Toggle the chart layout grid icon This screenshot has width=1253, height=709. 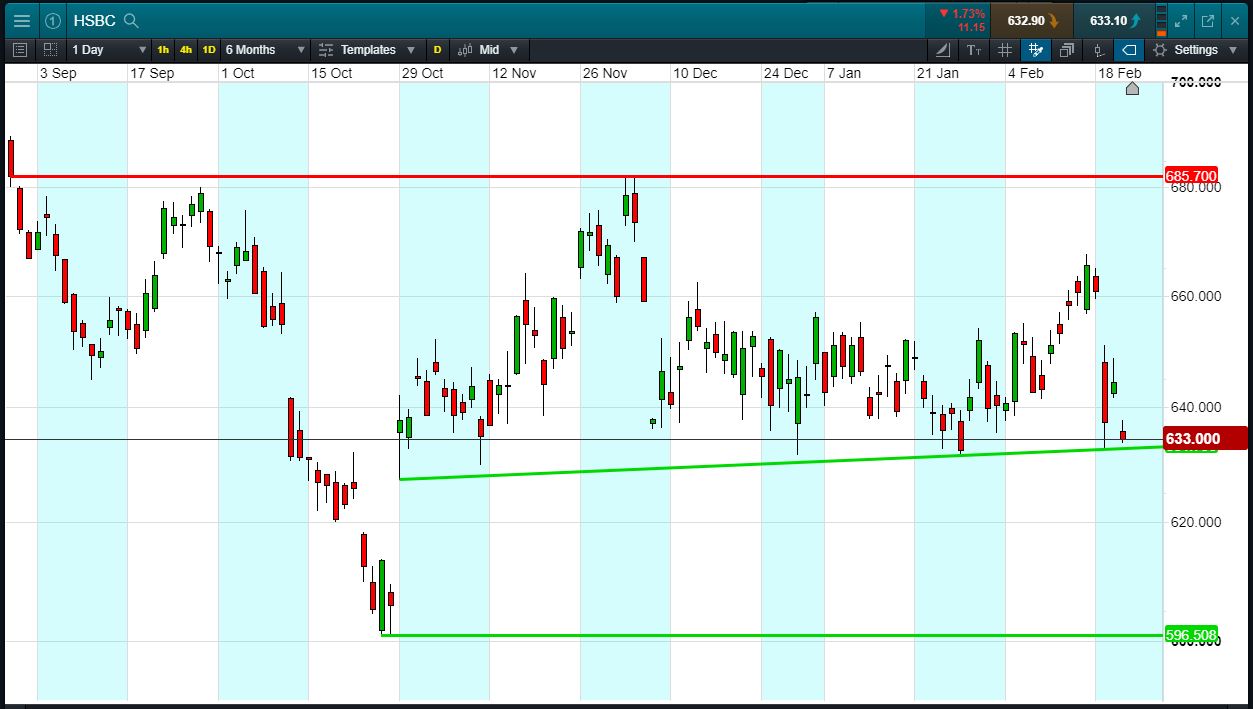[x=50, y=49]
